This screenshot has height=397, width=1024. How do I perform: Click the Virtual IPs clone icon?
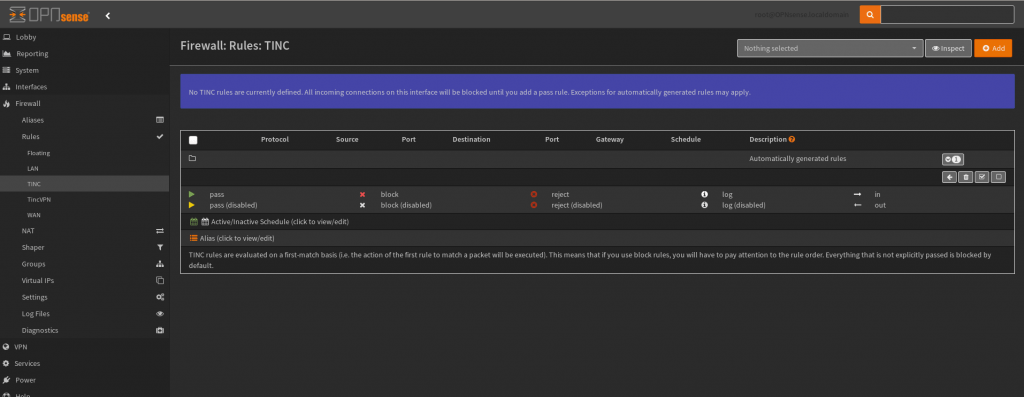(x=159, y=281)
